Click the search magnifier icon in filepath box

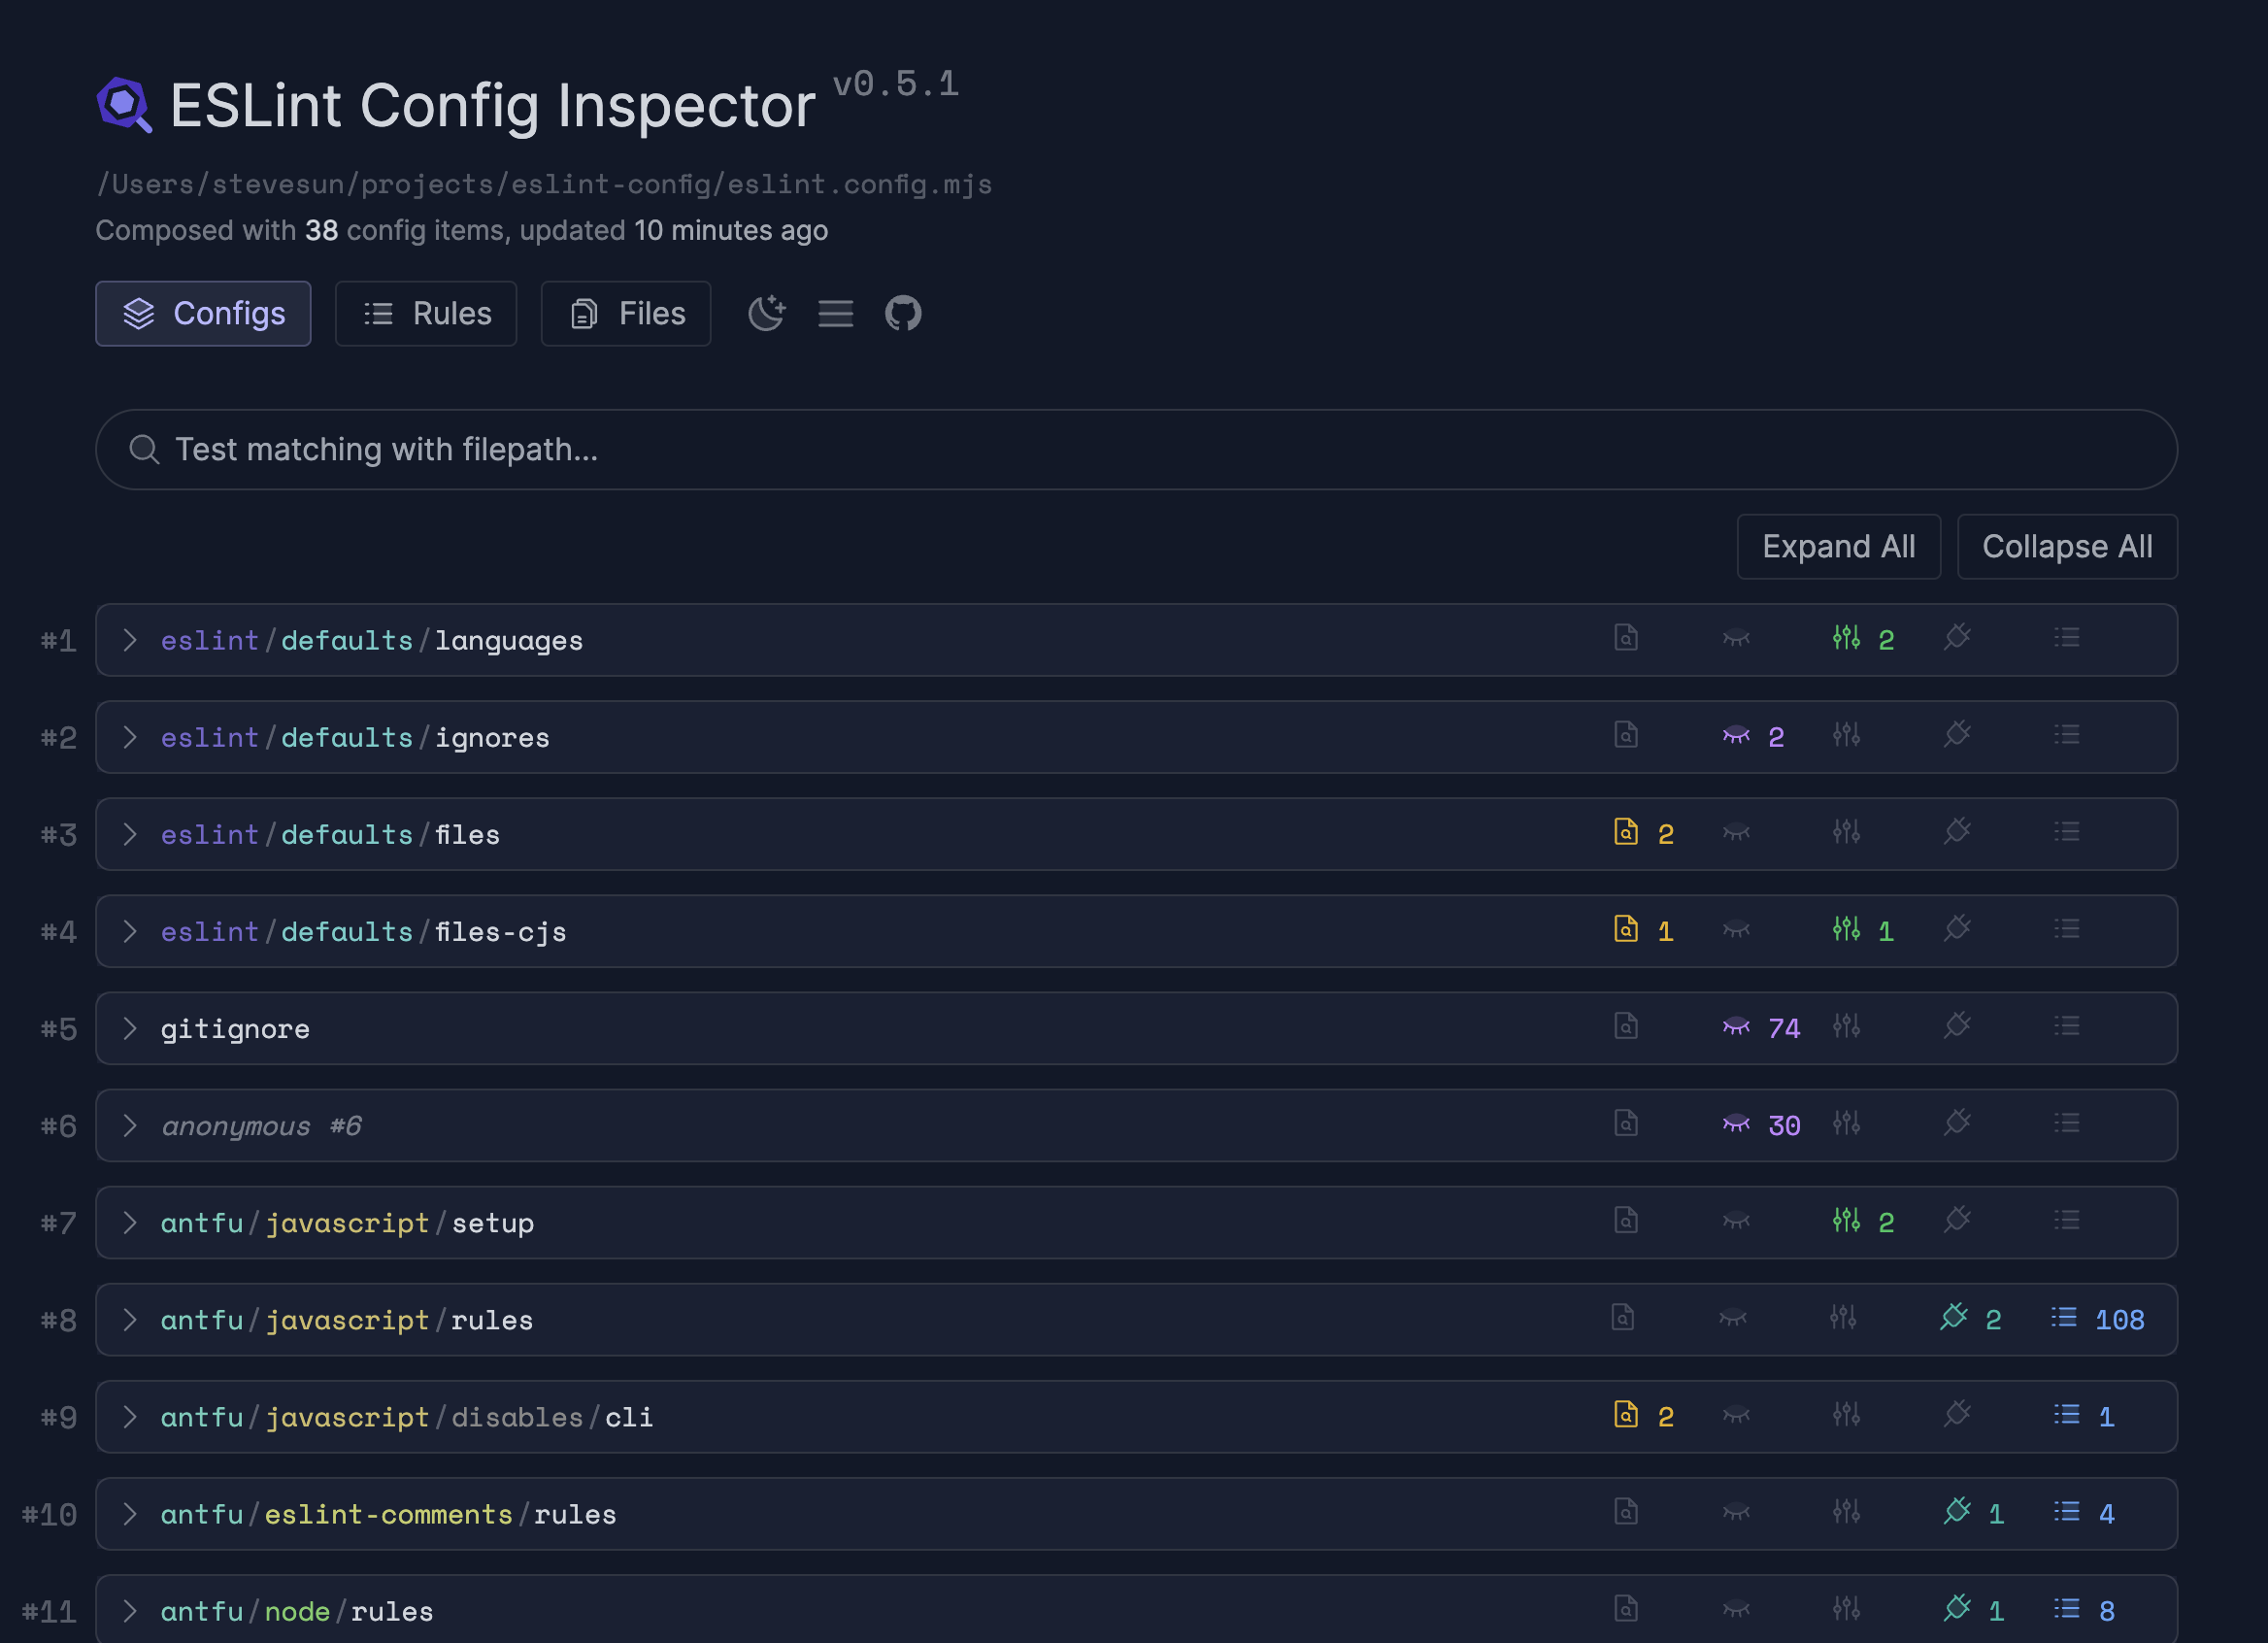point(144,450)
